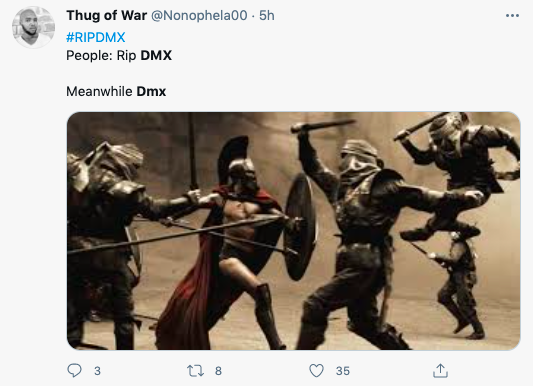The height and width of the screenshot is (386, 533).
Task: Like the tweet with the heart icon
Action: tap(316, 371)
